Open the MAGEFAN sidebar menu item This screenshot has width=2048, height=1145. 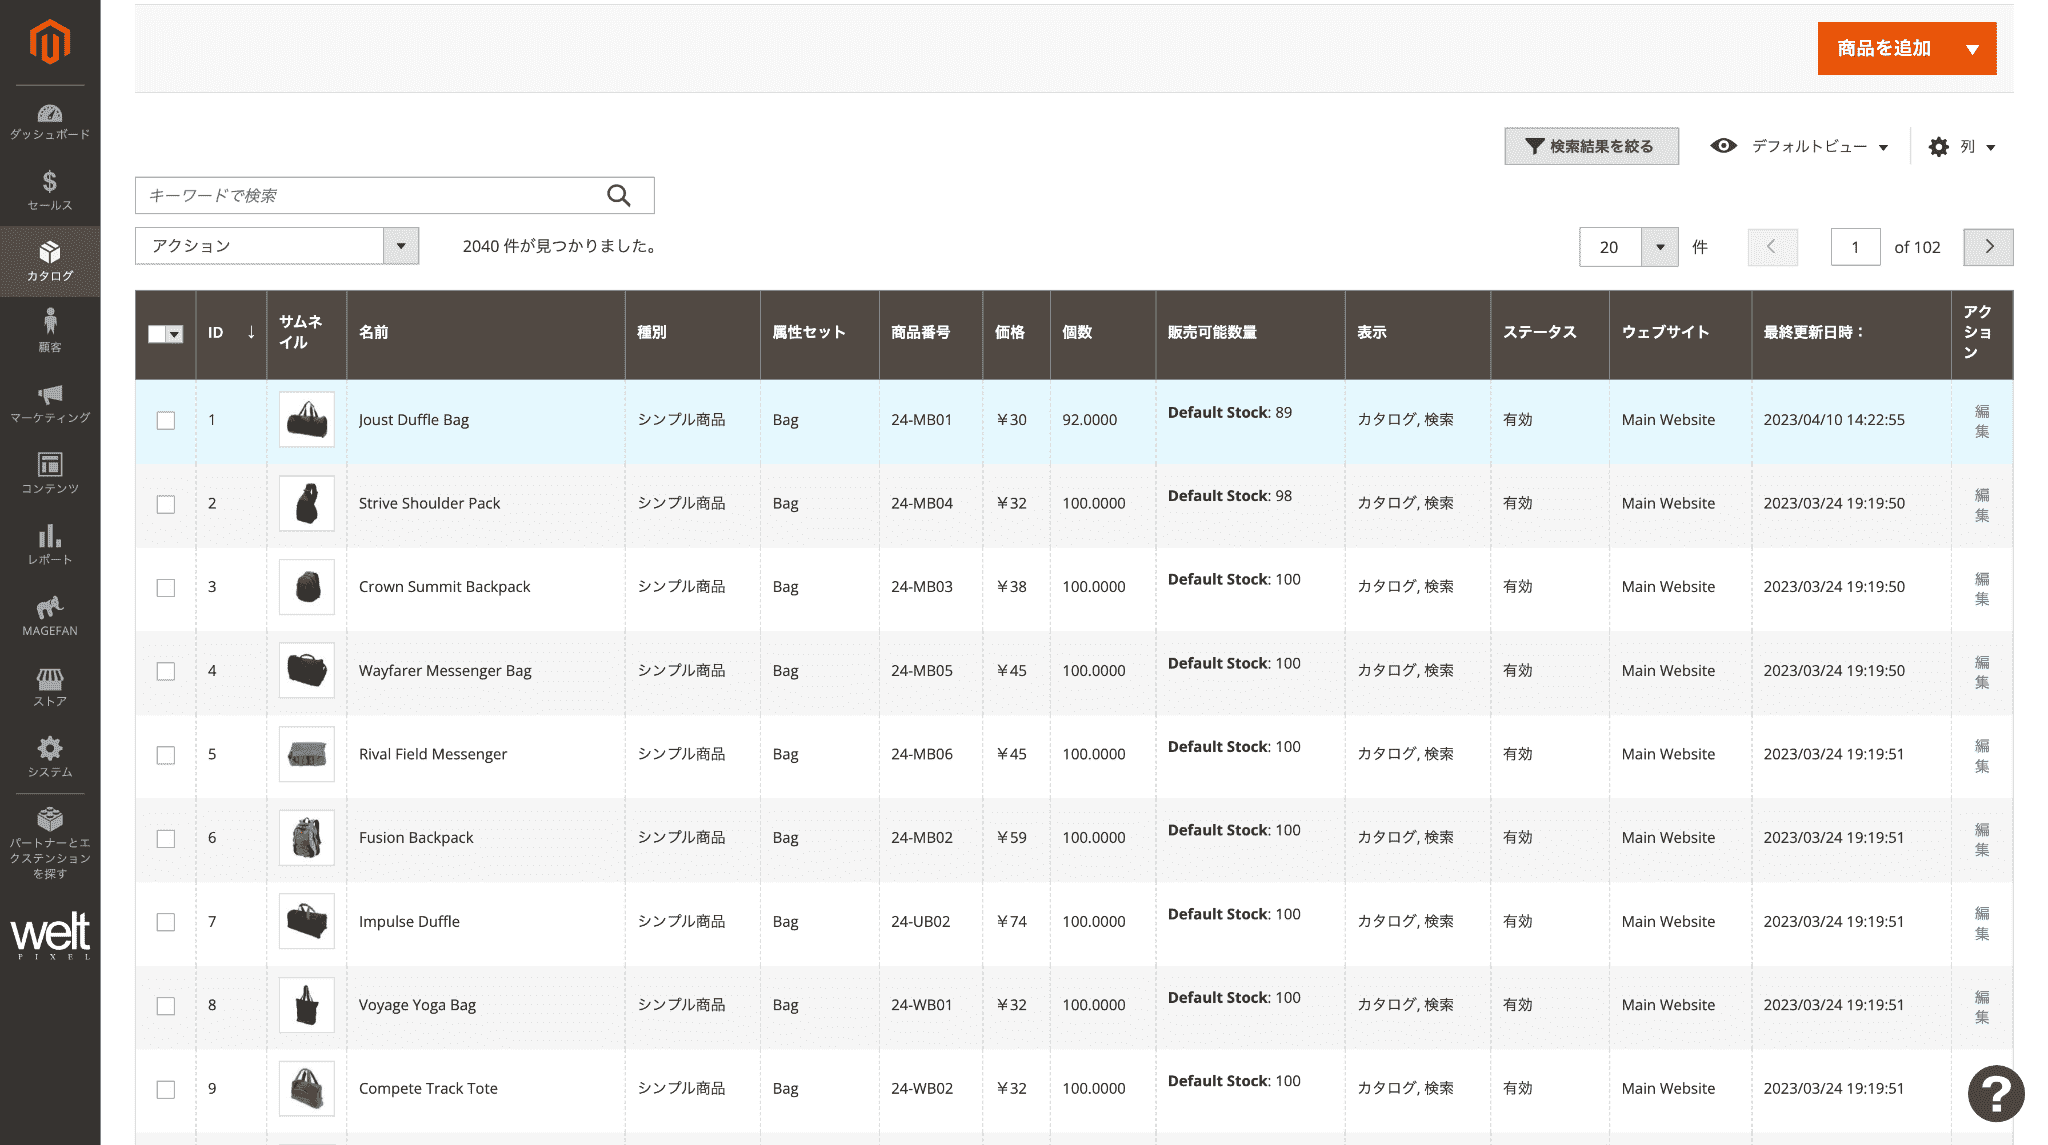coord(49,616)
